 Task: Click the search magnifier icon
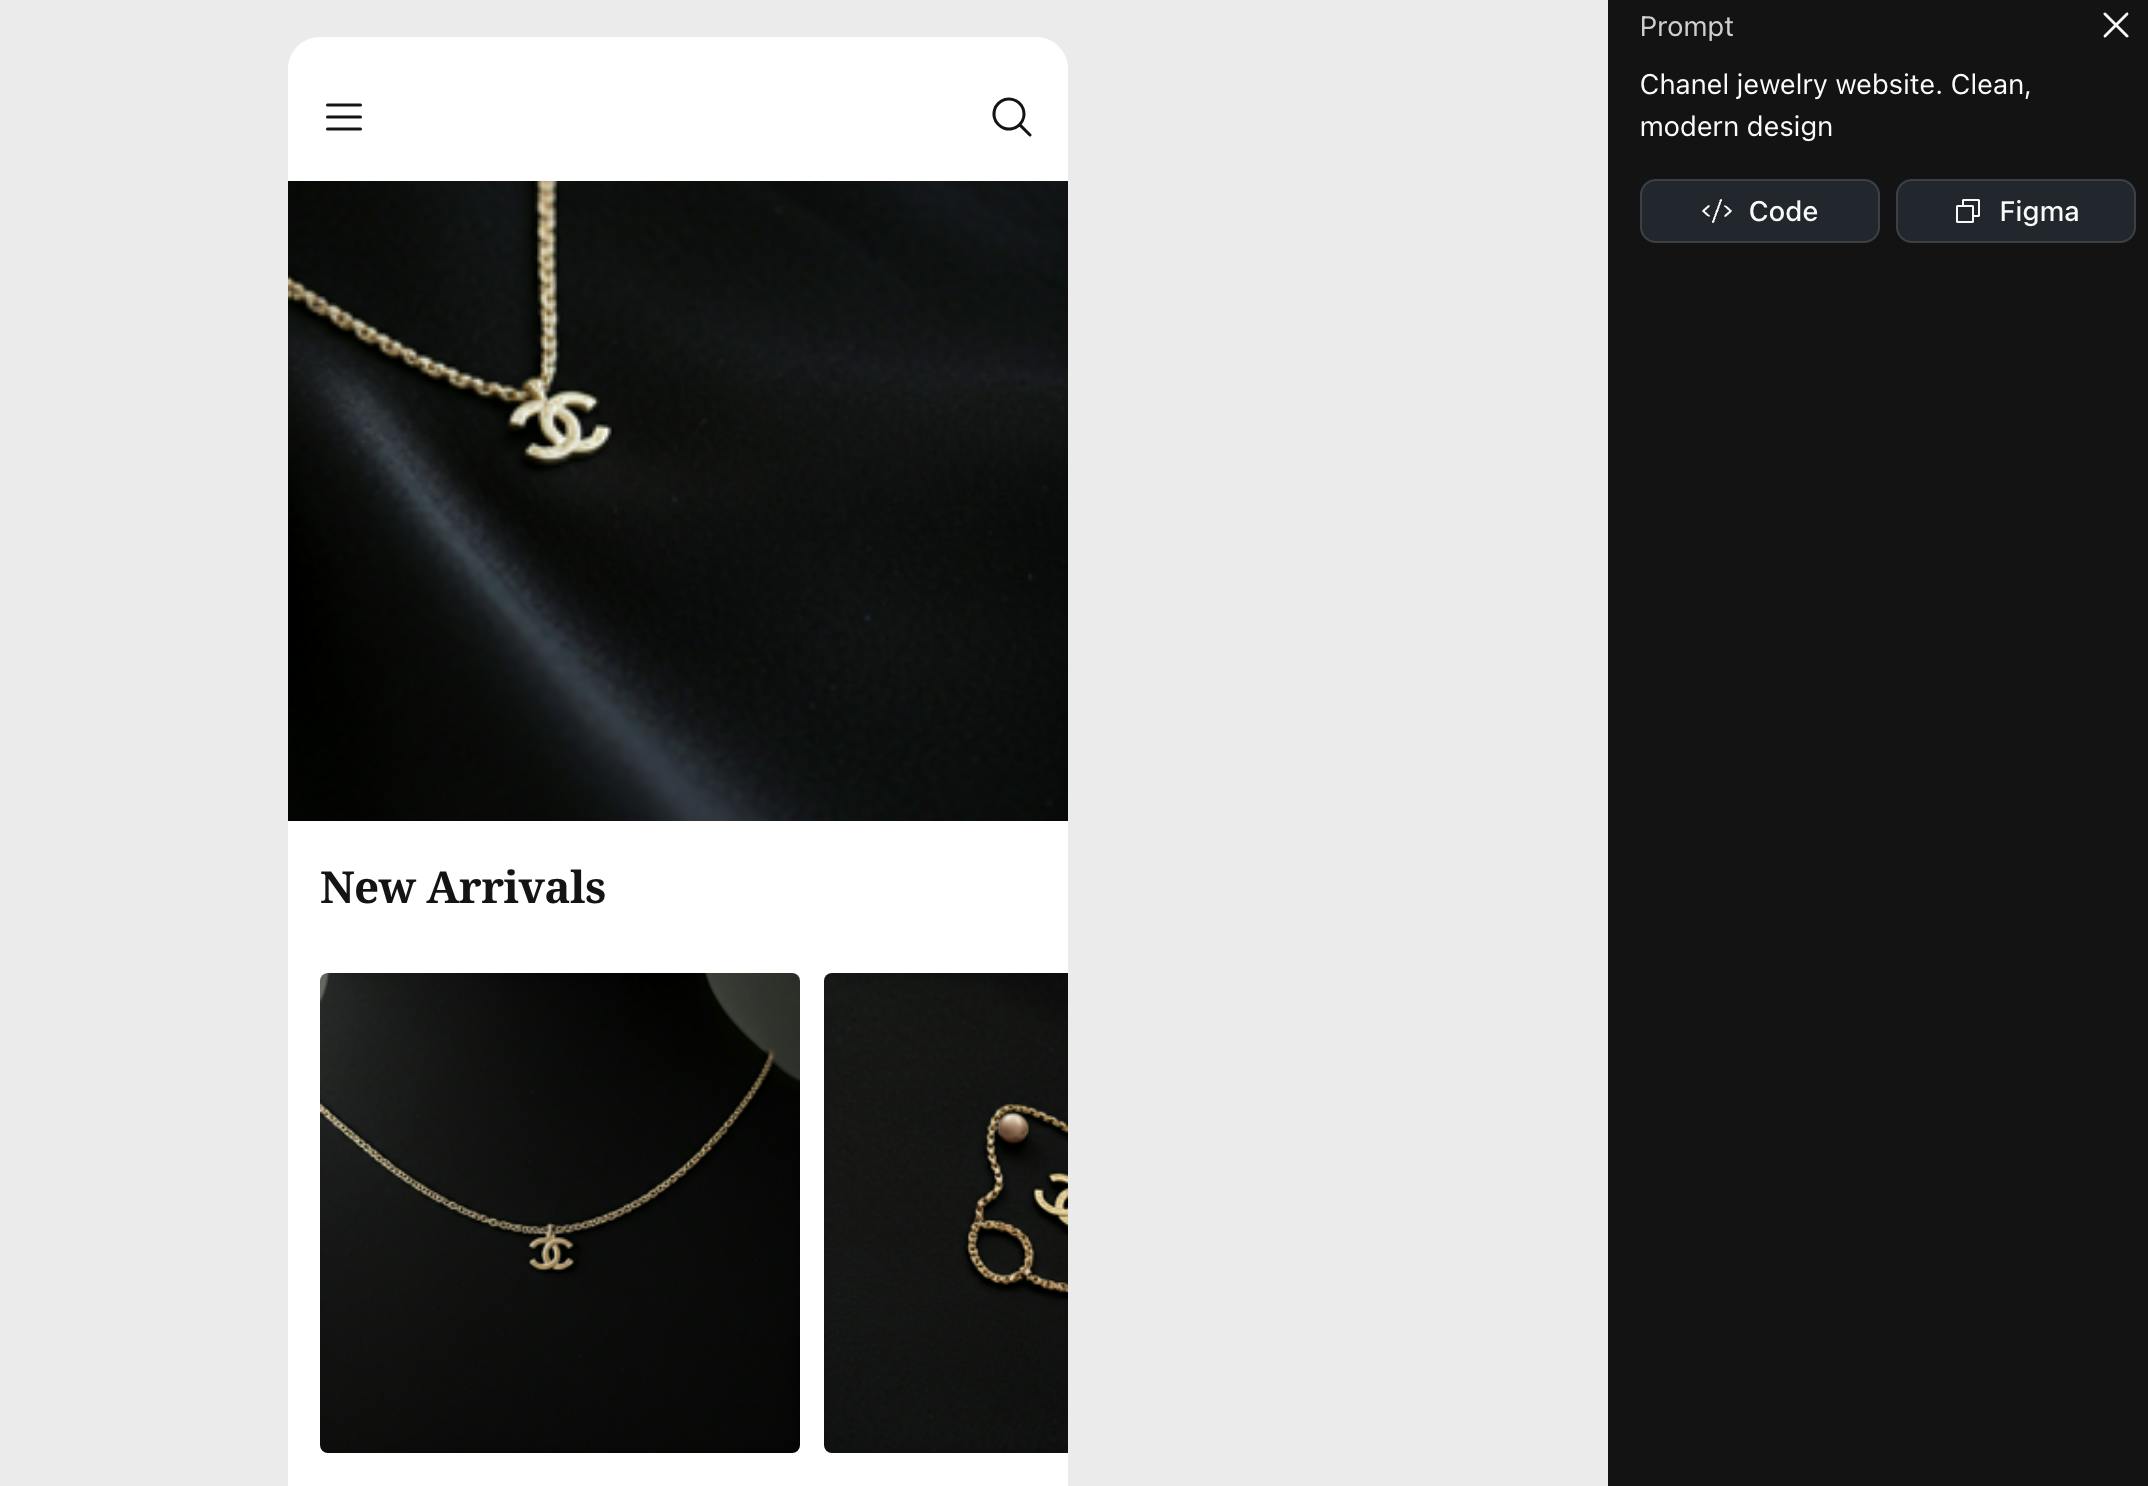coord(1011,117)
